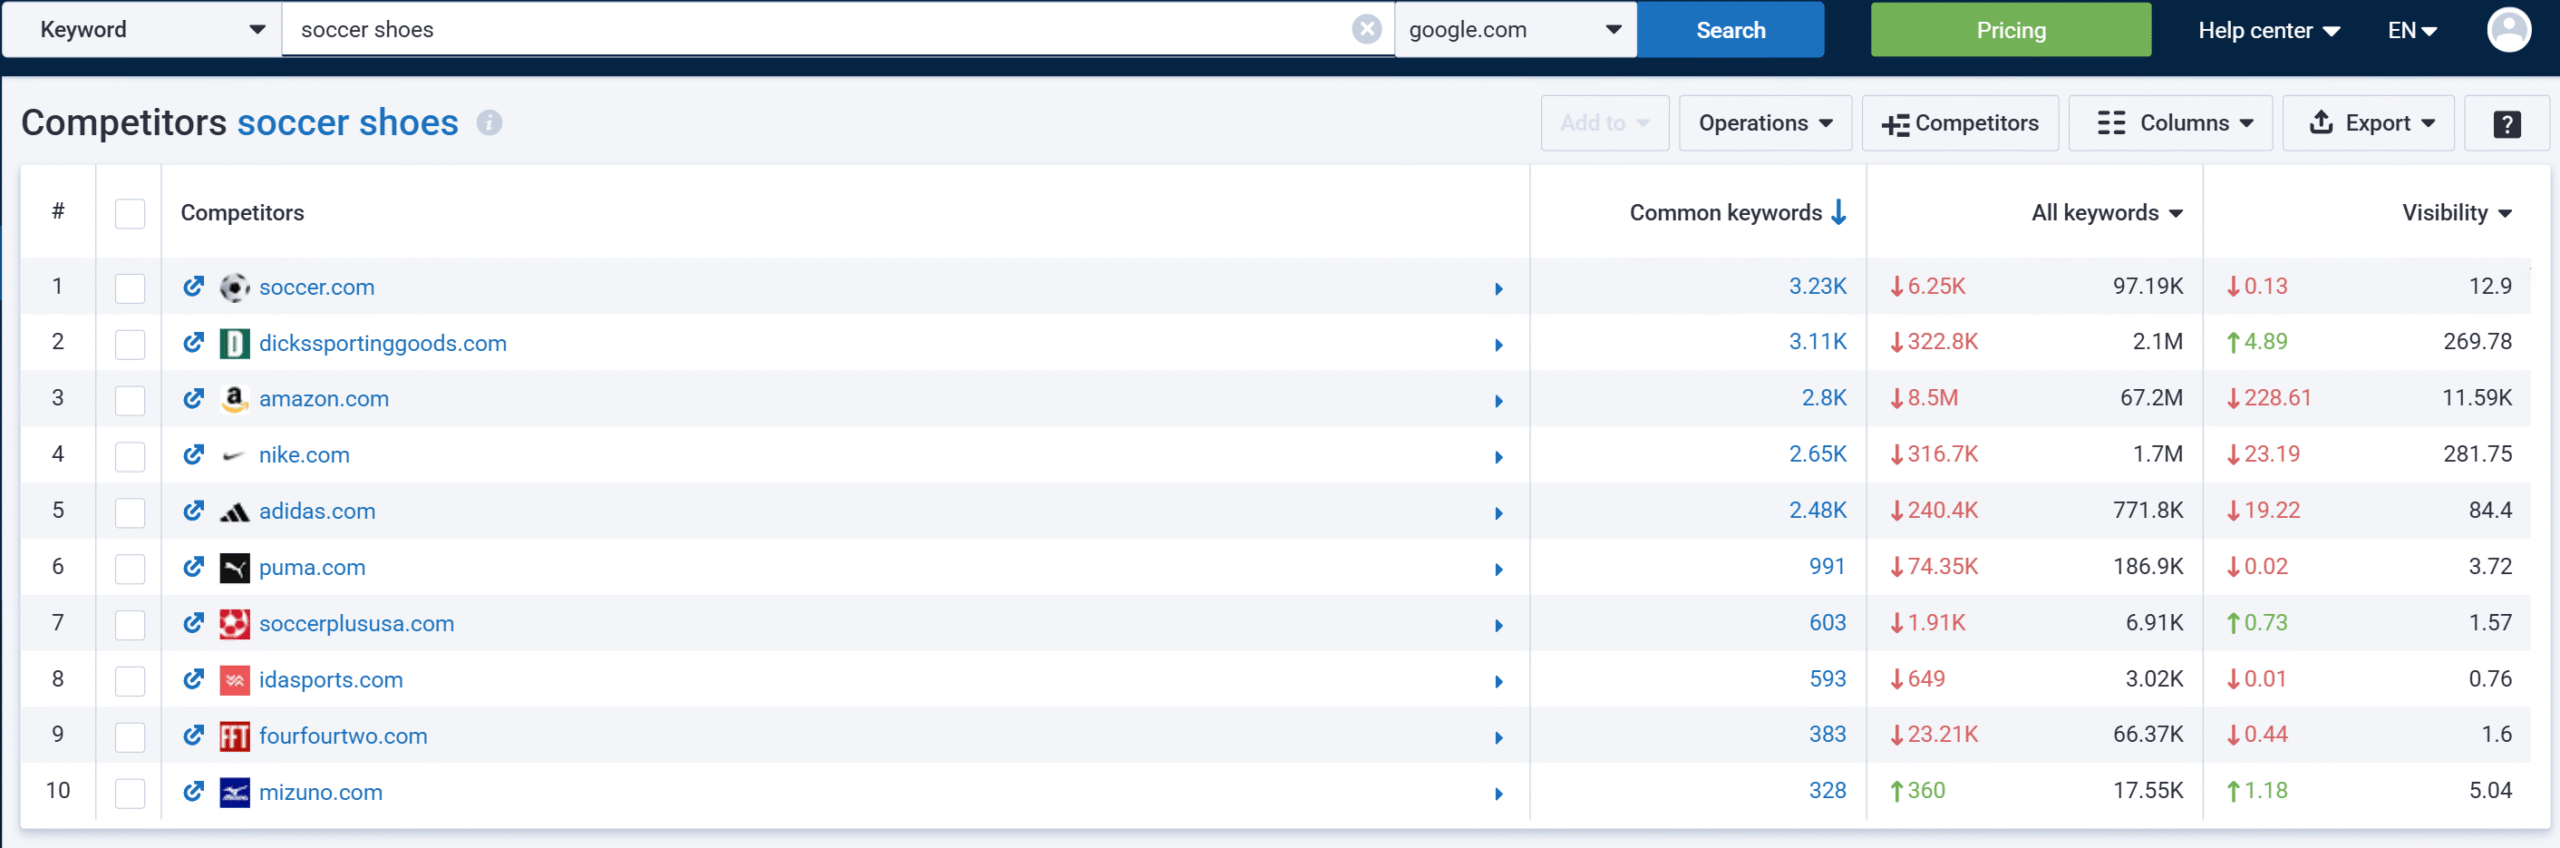Expand the nike.com row arrow

click(1498, 457)
